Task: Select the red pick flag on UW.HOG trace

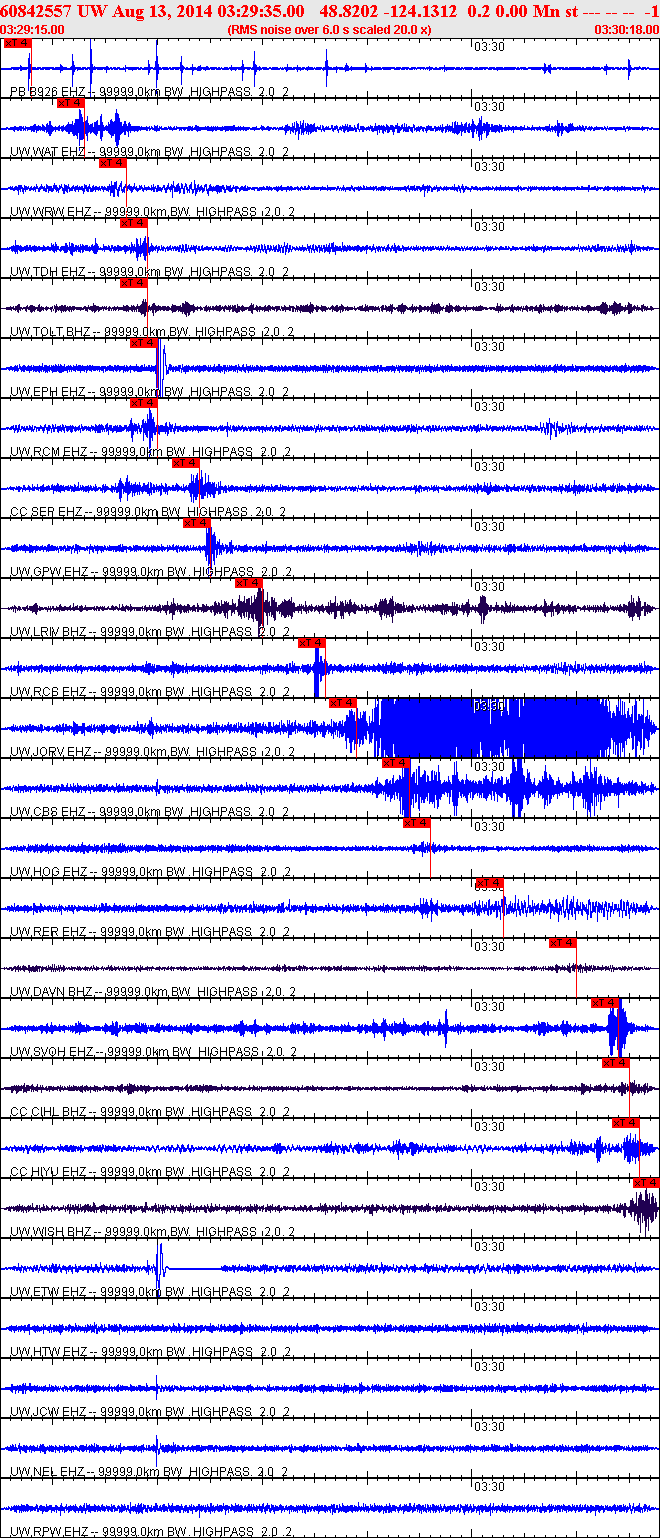Action: [x=417, y=822]
